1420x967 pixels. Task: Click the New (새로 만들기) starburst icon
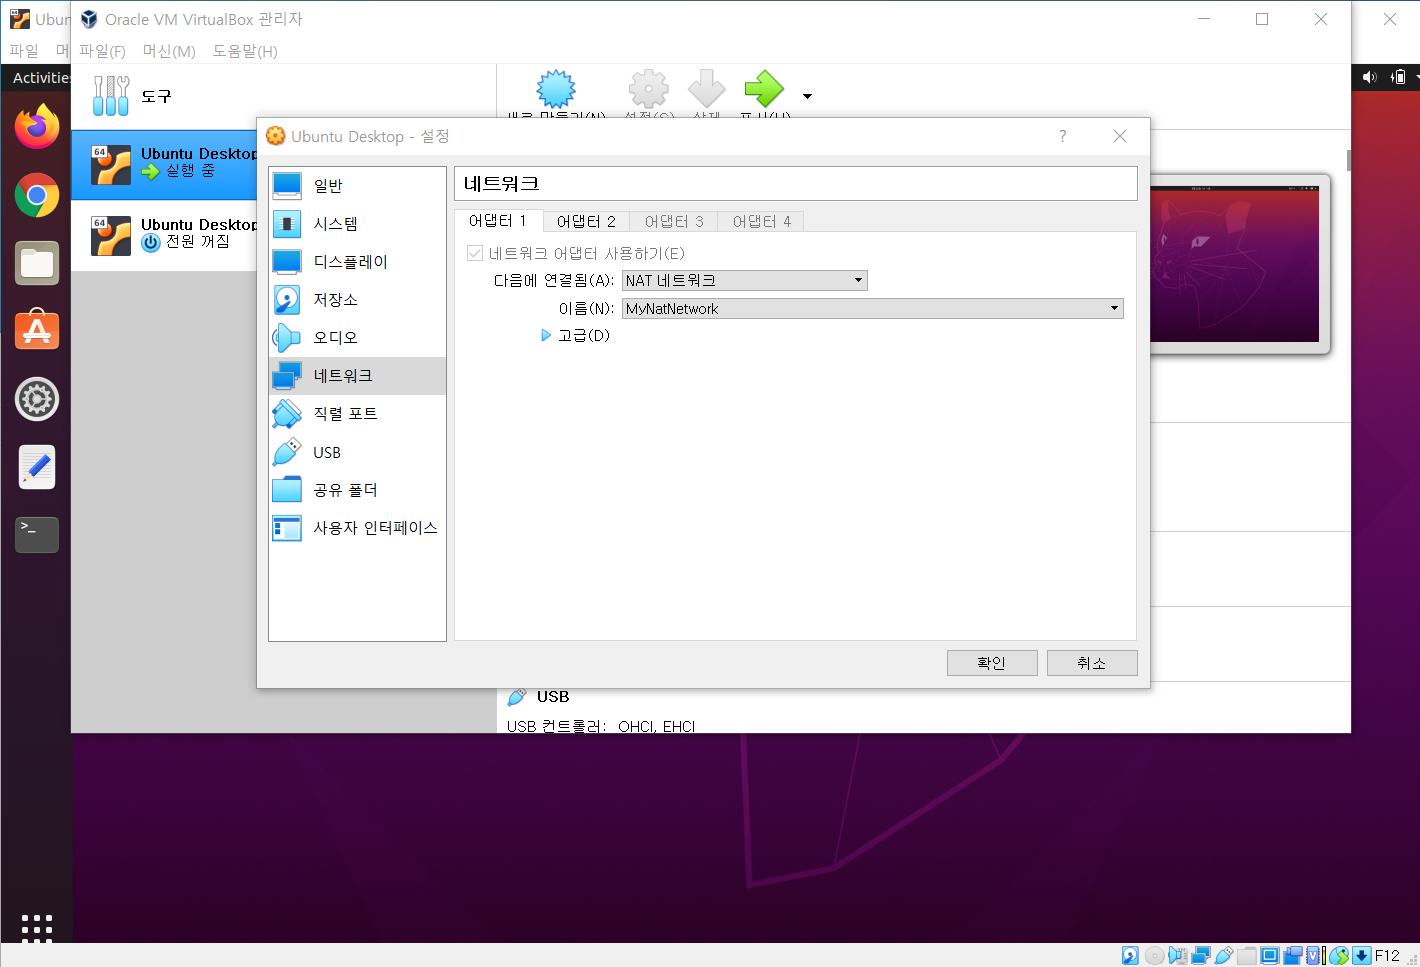tap(556, 89)
